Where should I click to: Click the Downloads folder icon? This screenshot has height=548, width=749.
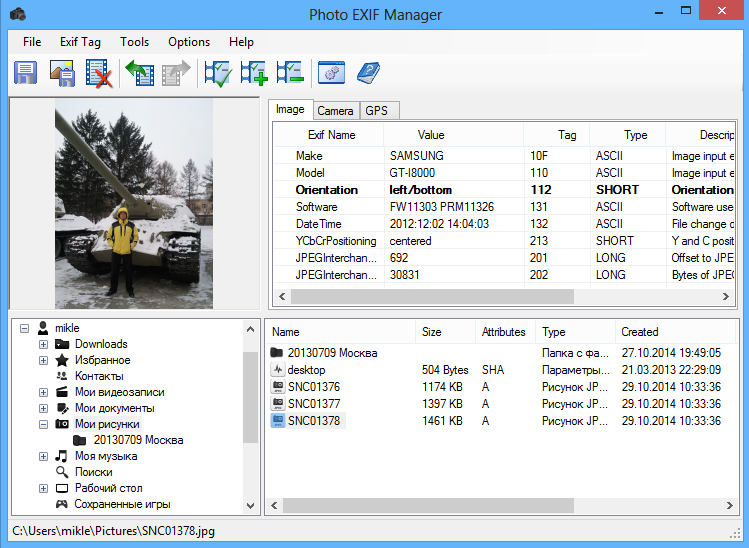pyautogui.click(x=62, y=344)
